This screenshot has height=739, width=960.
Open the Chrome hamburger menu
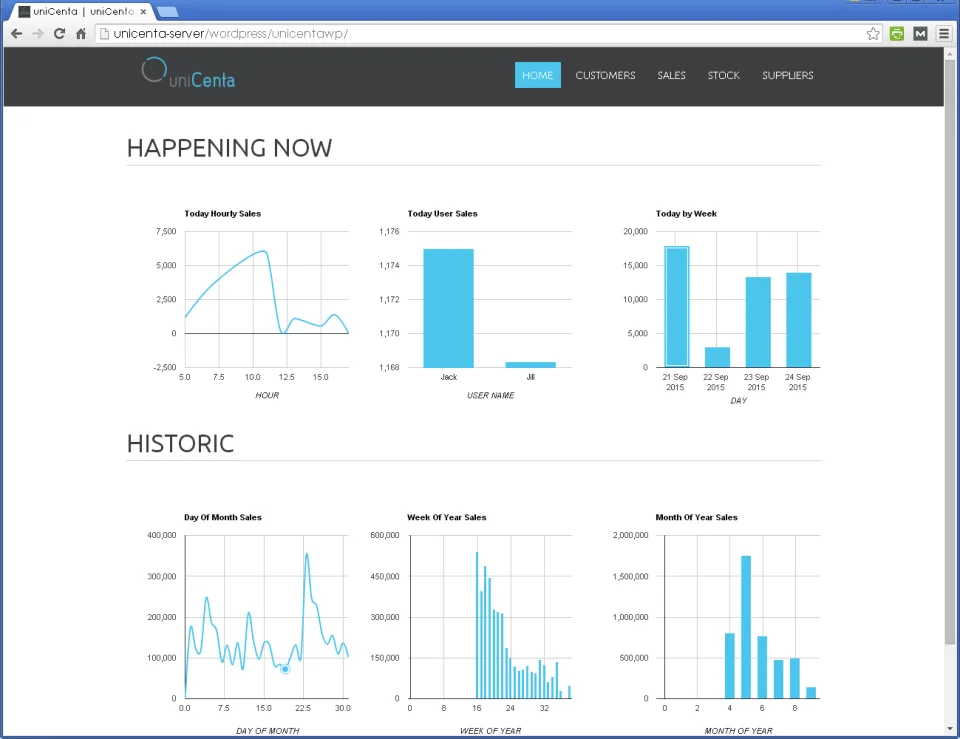click(x=944, y=34)
